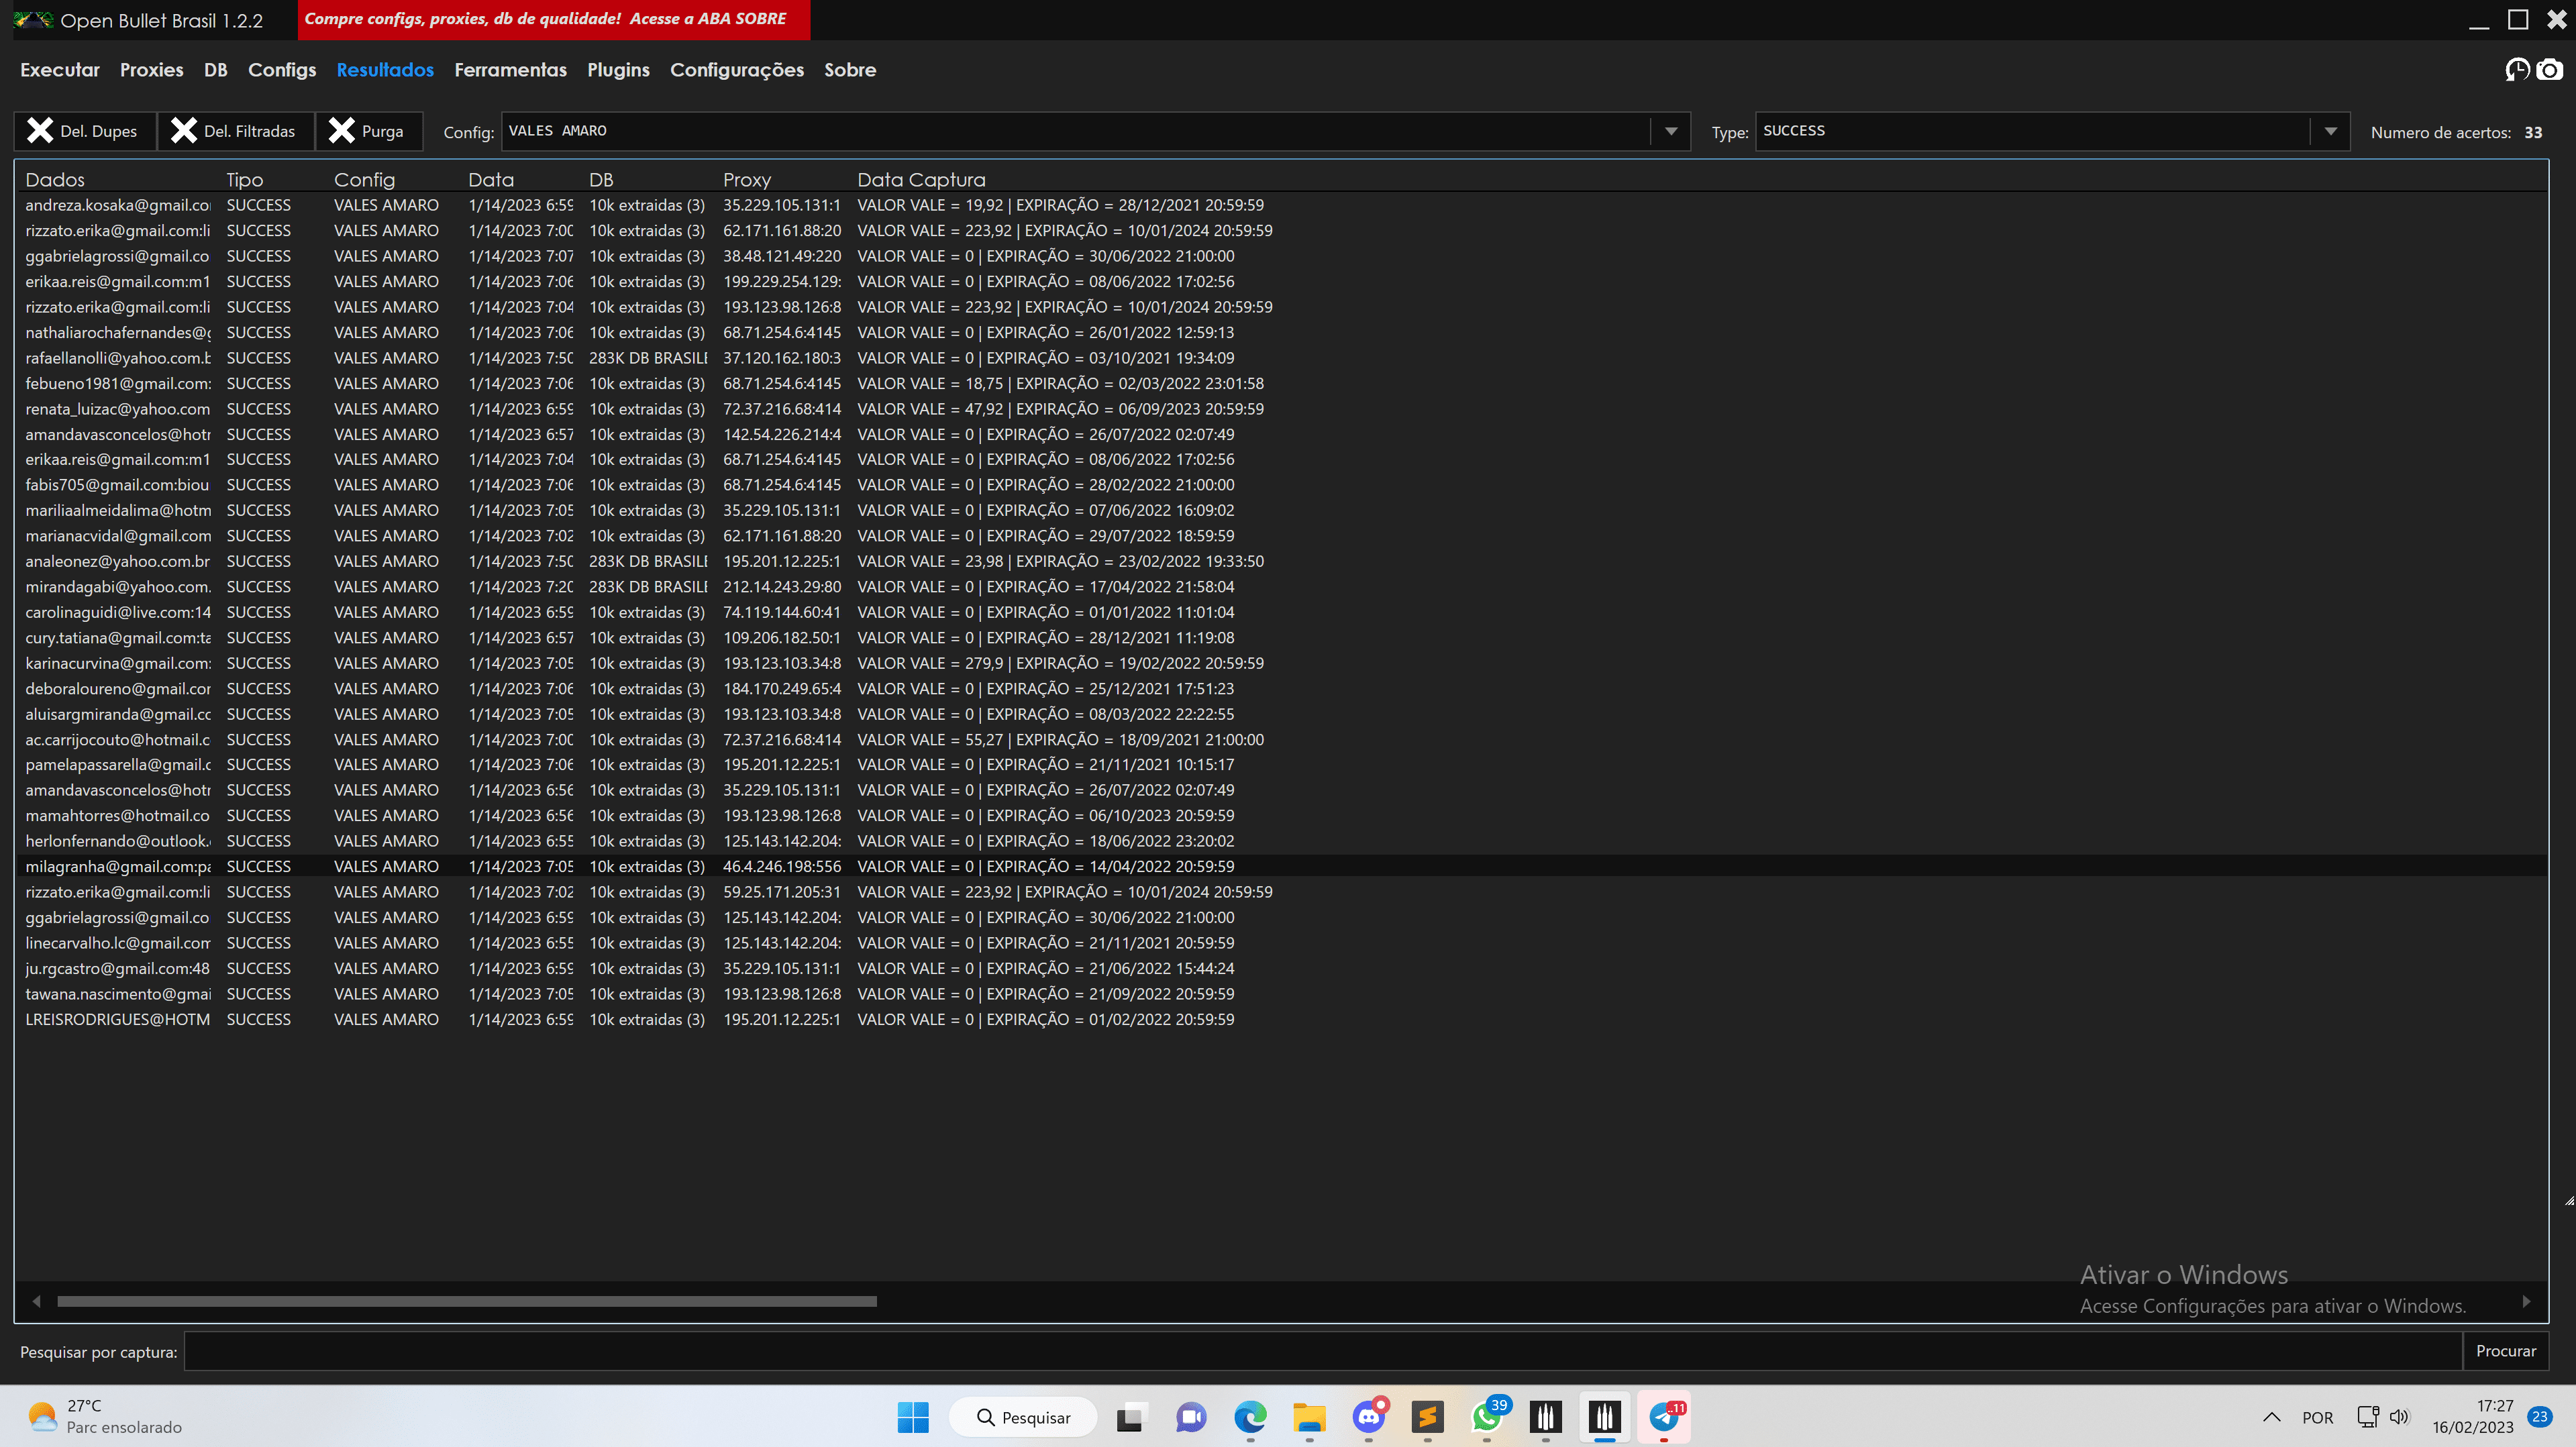2576x1447 pixels.
Task: Expand the Config dropdown showing VALES AMARO
Action: [x=1669, y=130]
